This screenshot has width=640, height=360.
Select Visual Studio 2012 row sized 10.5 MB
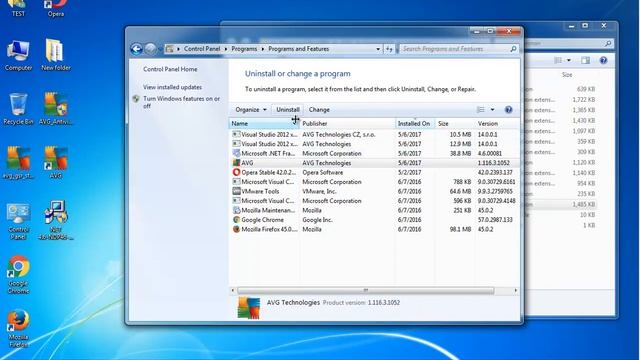coord(374,134)
